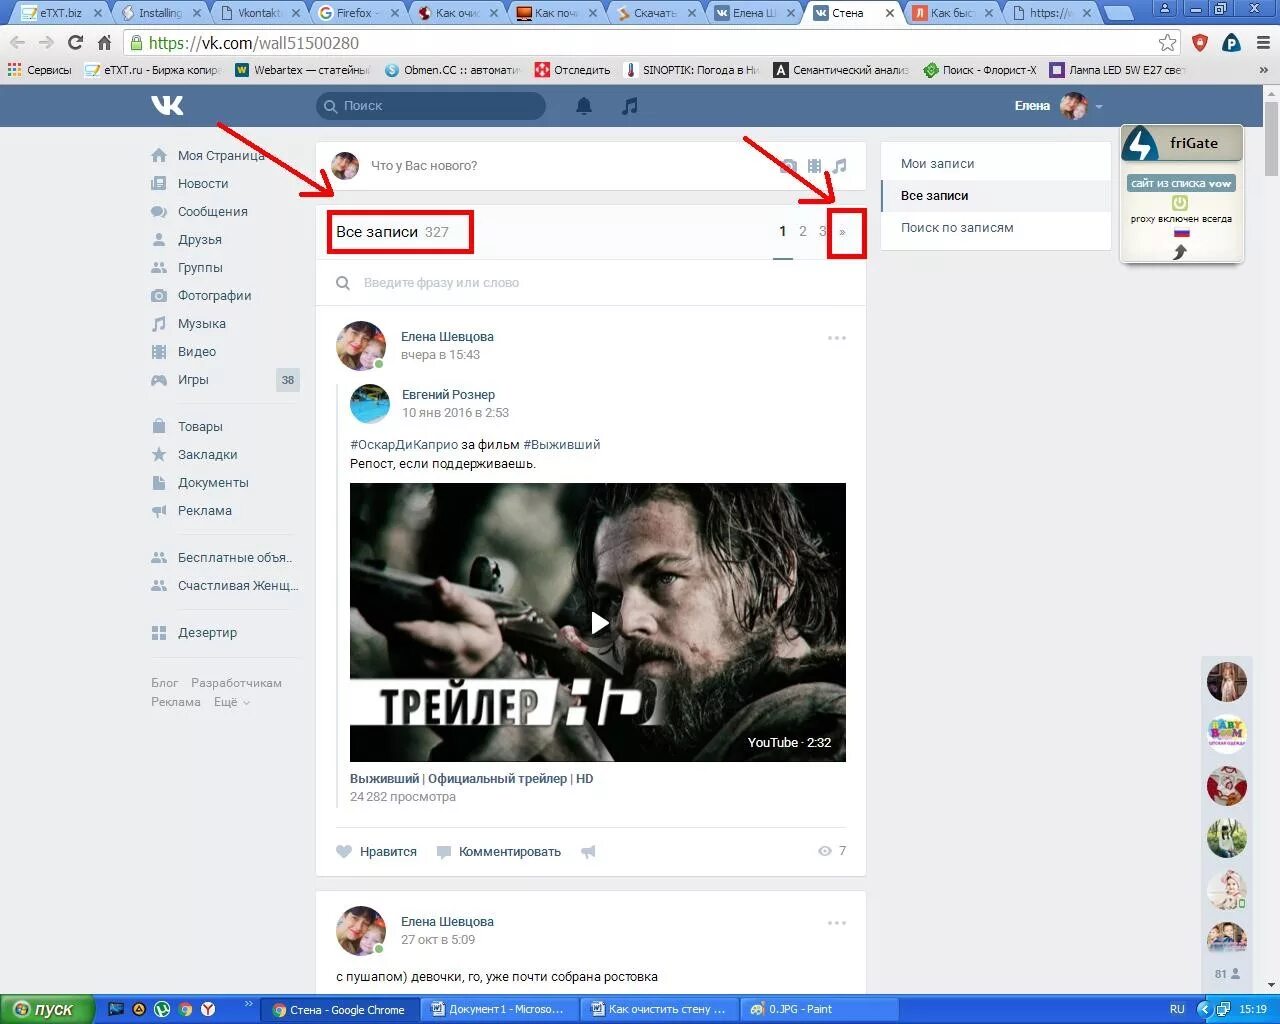Click VK search field Поиск
Screen dimensions: 1280x1024
coord(431,105)
